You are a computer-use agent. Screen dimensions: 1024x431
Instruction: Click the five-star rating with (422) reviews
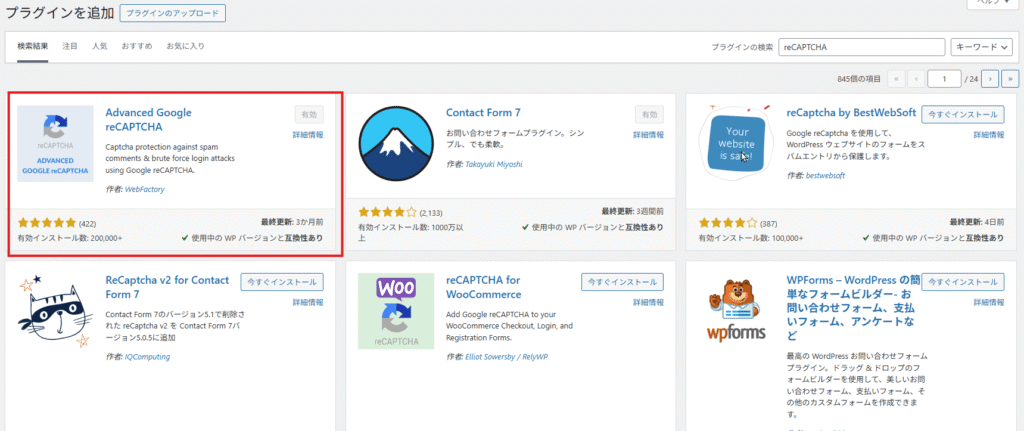click(47, 223)
